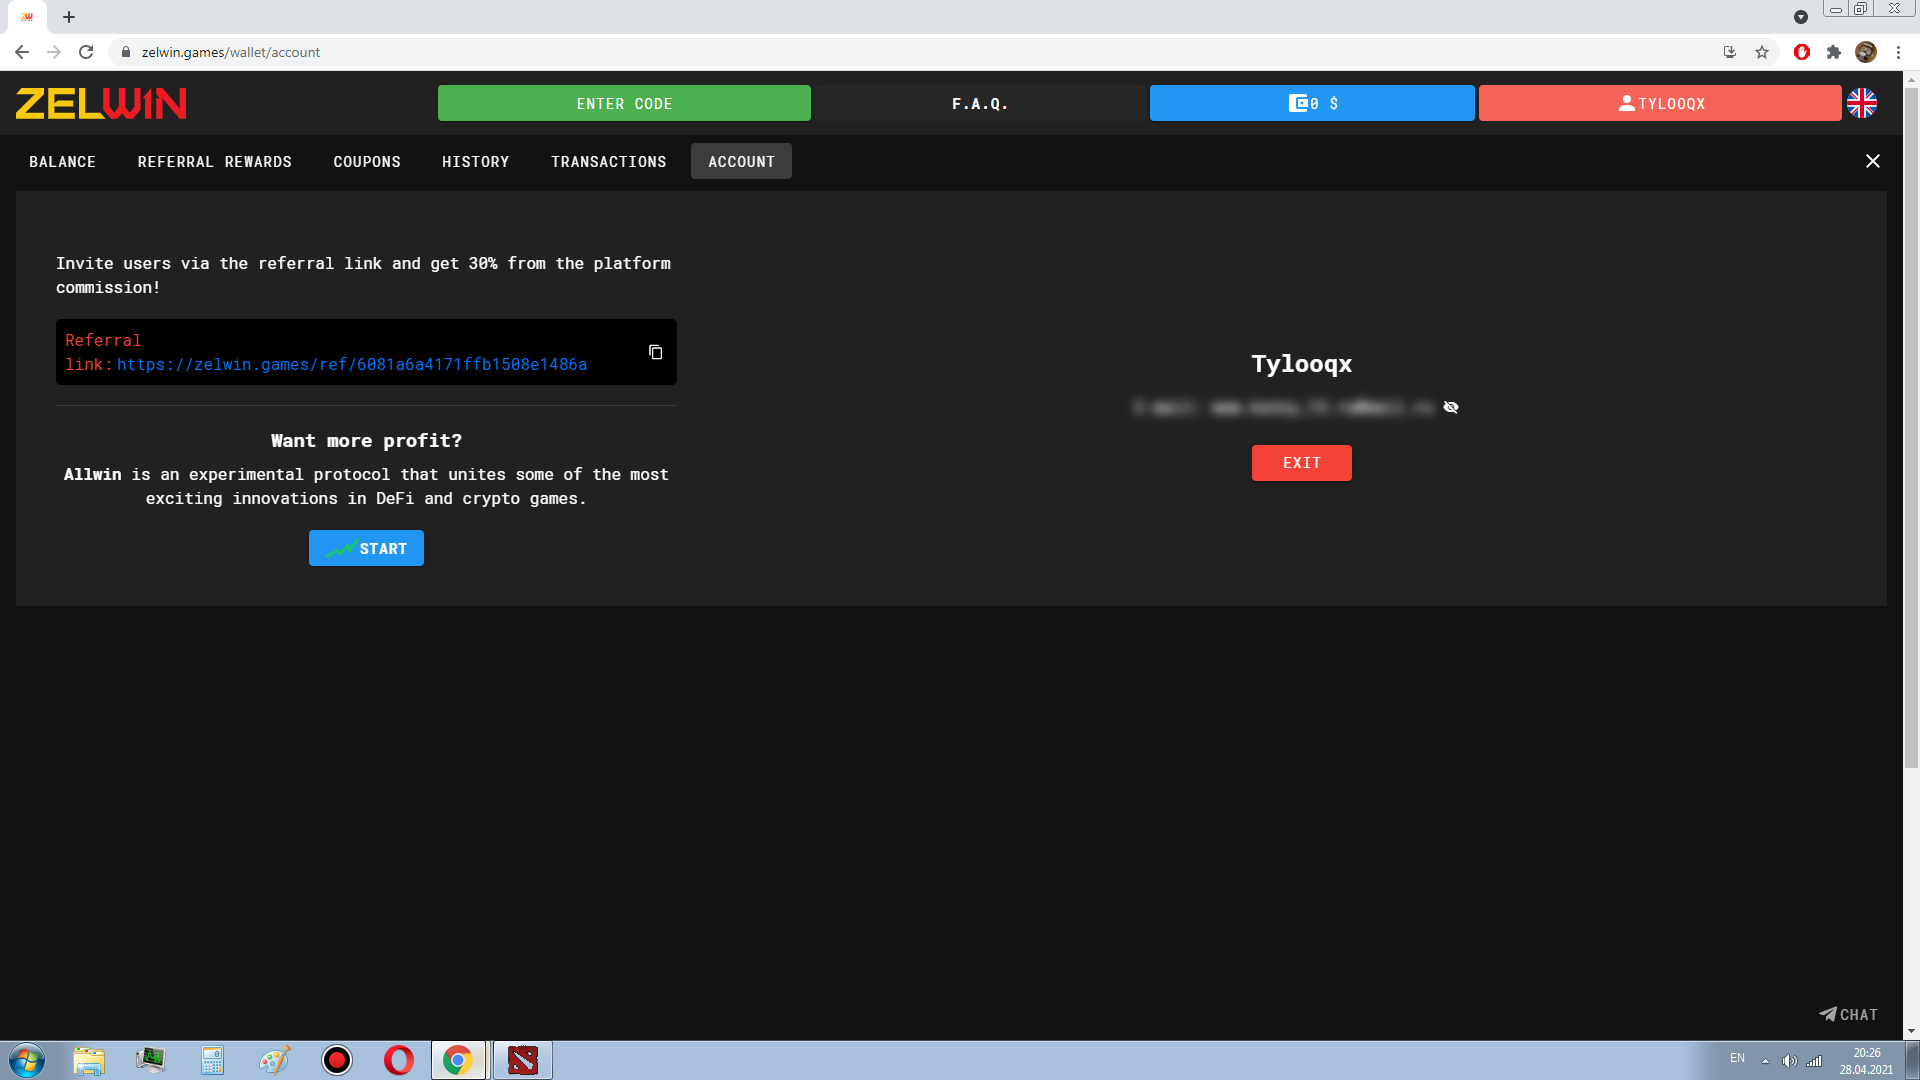
Task: Click the red EXIT button
Action: pyautogui.click(x=1301, y=463)
